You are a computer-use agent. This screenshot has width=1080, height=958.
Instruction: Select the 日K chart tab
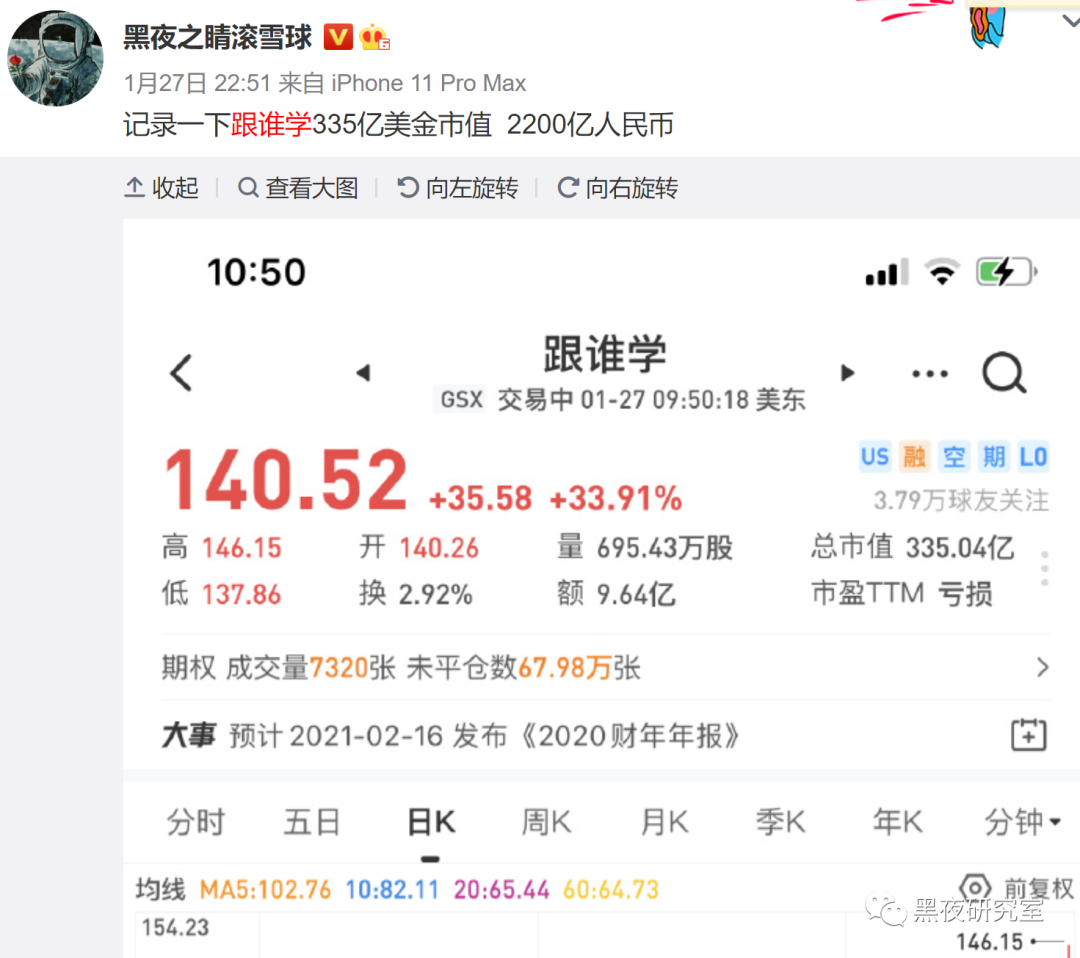pos(431,822)
